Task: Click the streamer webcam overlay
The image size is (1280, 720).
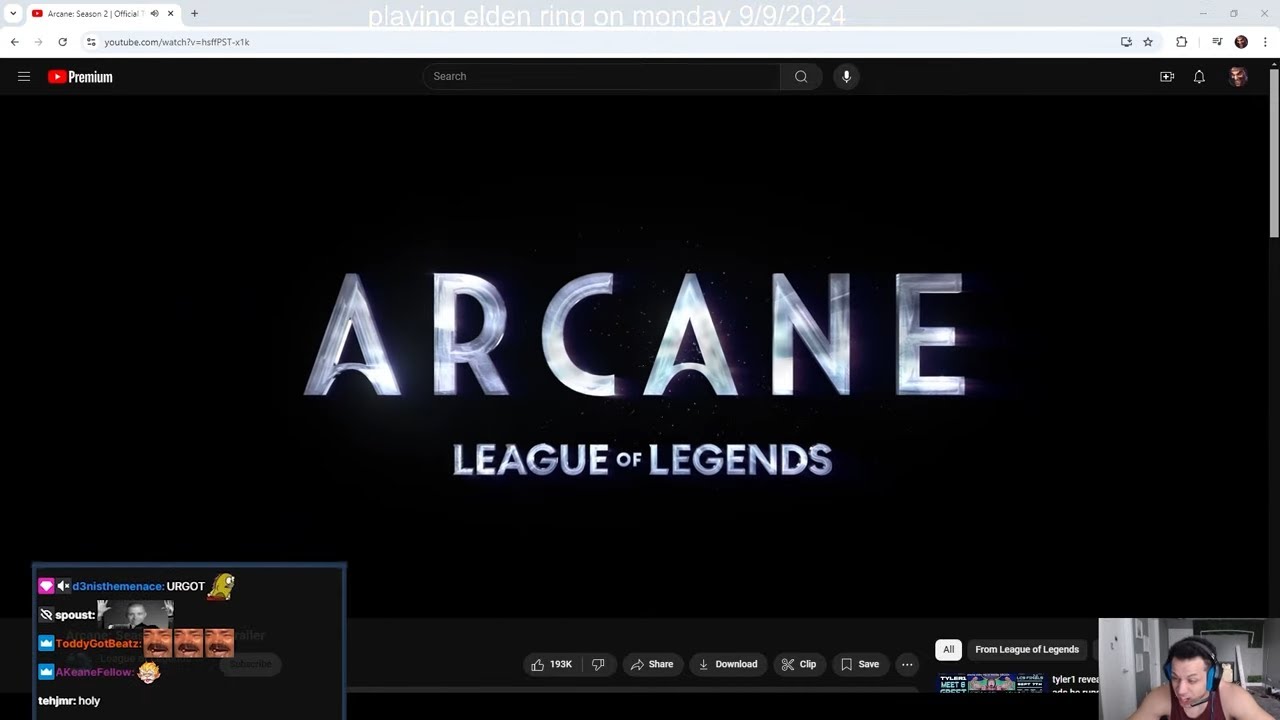Action: pyautogui.click(x=1189, y=669)
